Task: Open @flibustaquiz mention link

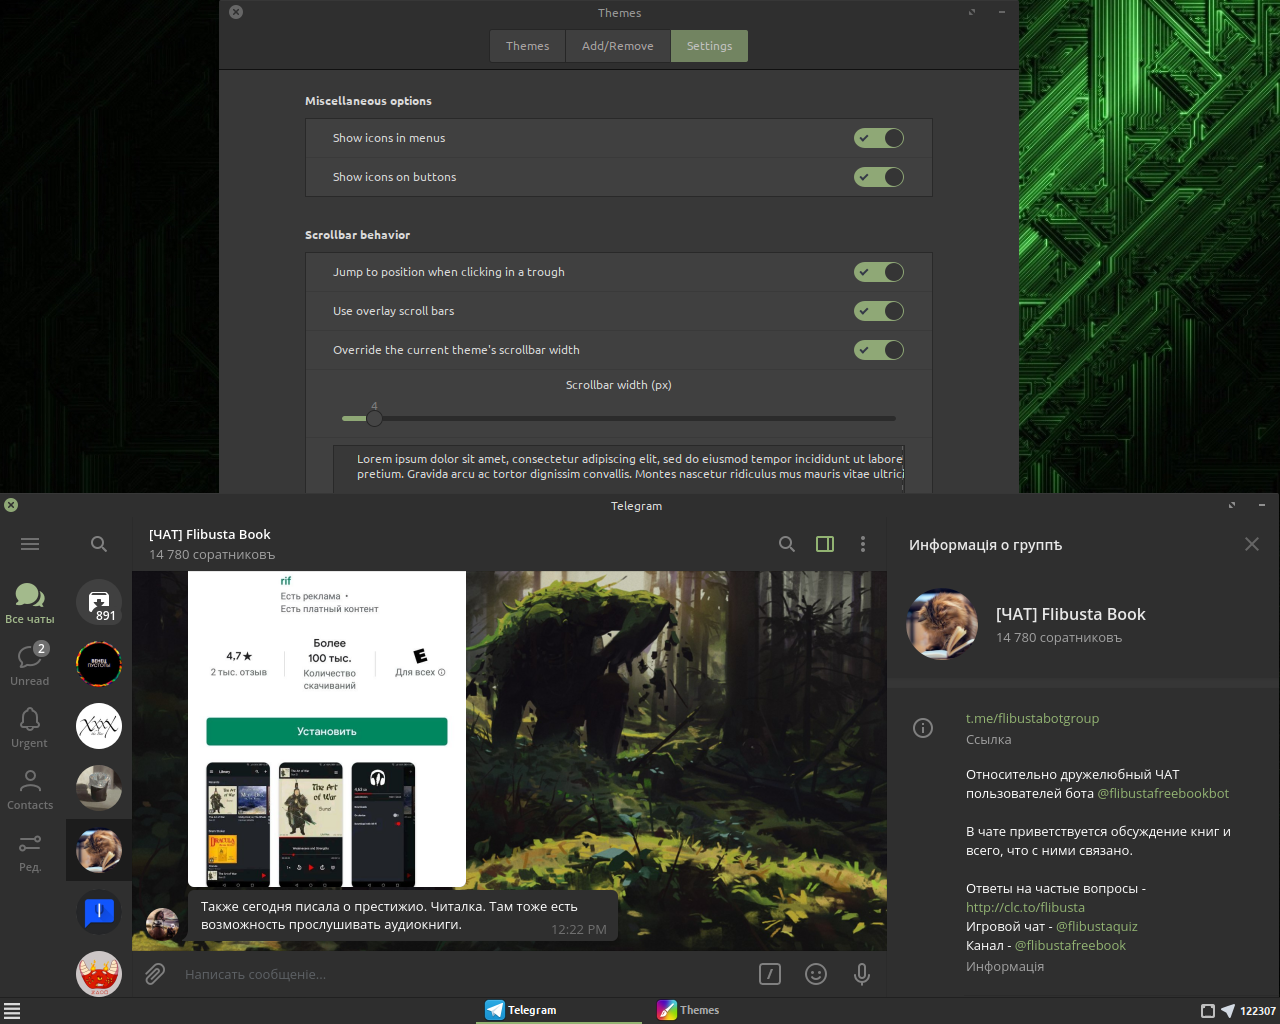Action: [x=1097, y=926]
